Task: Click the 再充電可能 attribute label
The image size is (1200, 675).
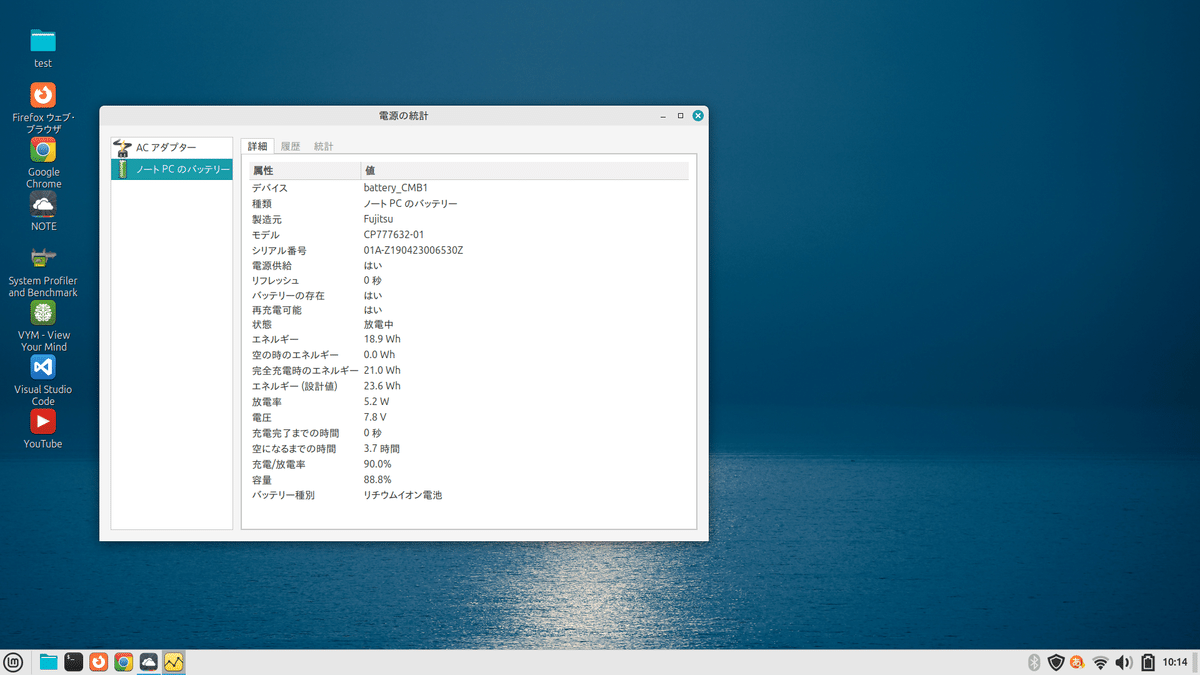Action: 276,310
